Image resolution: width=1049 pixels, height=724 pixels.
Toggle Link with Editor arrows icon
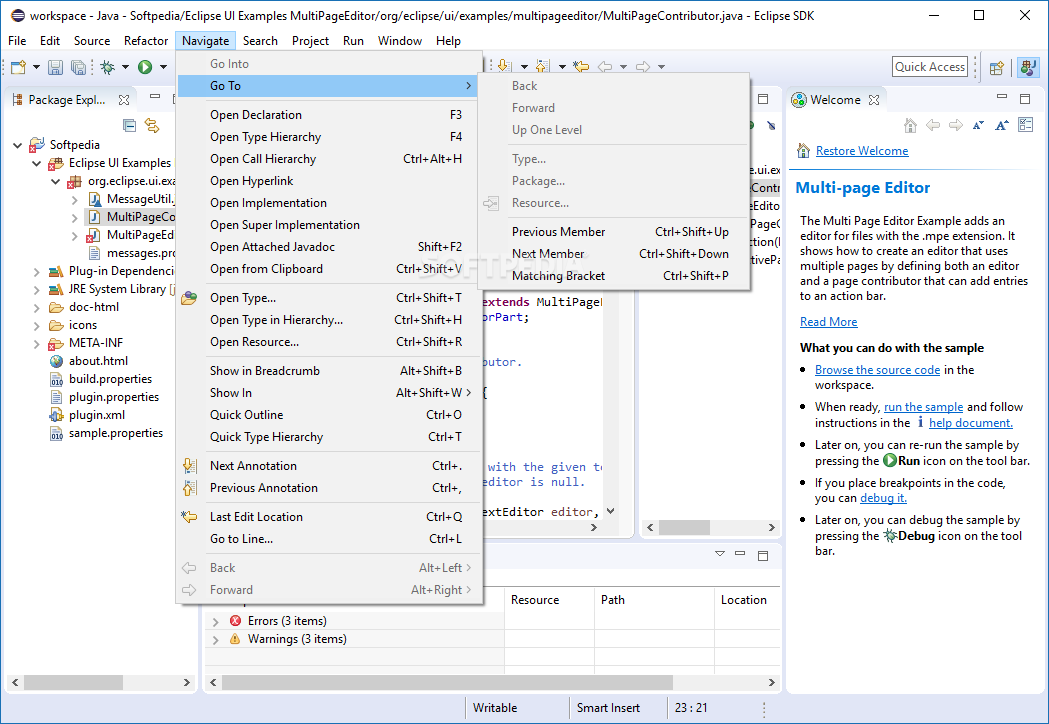point(153,125)
